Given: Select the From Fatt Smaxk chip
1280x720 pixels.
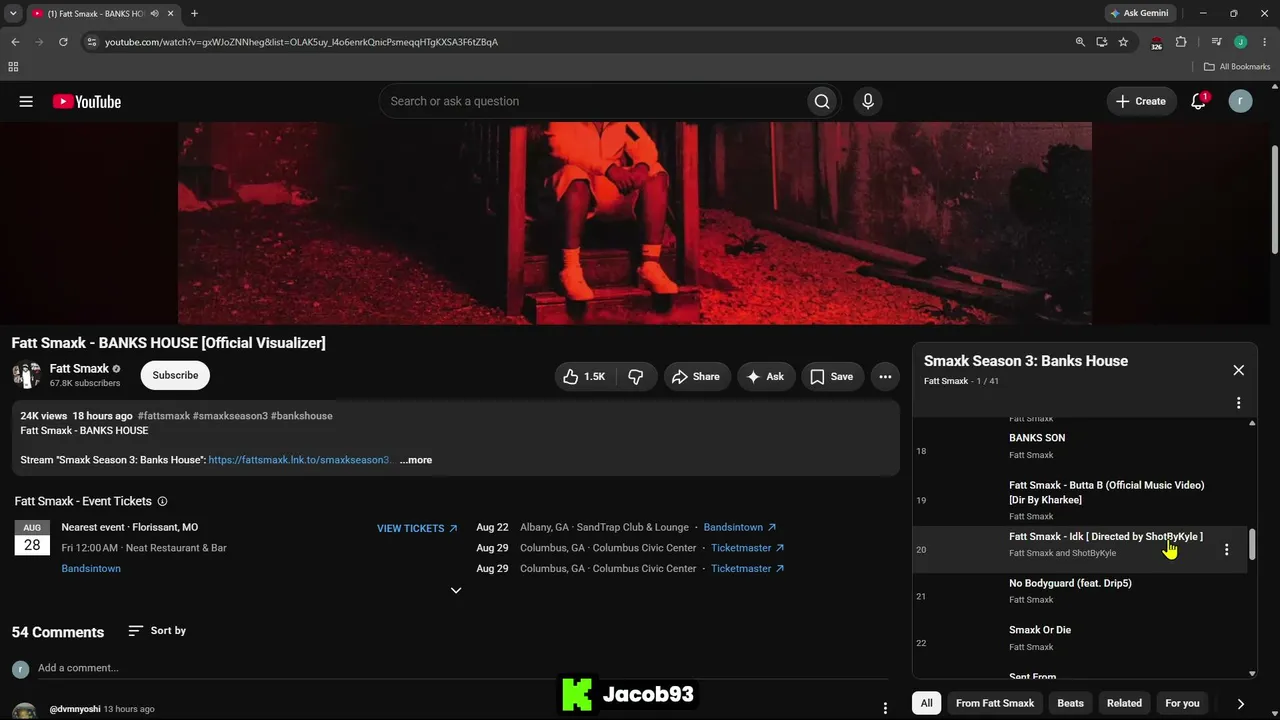Looking at the screenshot, I should (995, 703).
